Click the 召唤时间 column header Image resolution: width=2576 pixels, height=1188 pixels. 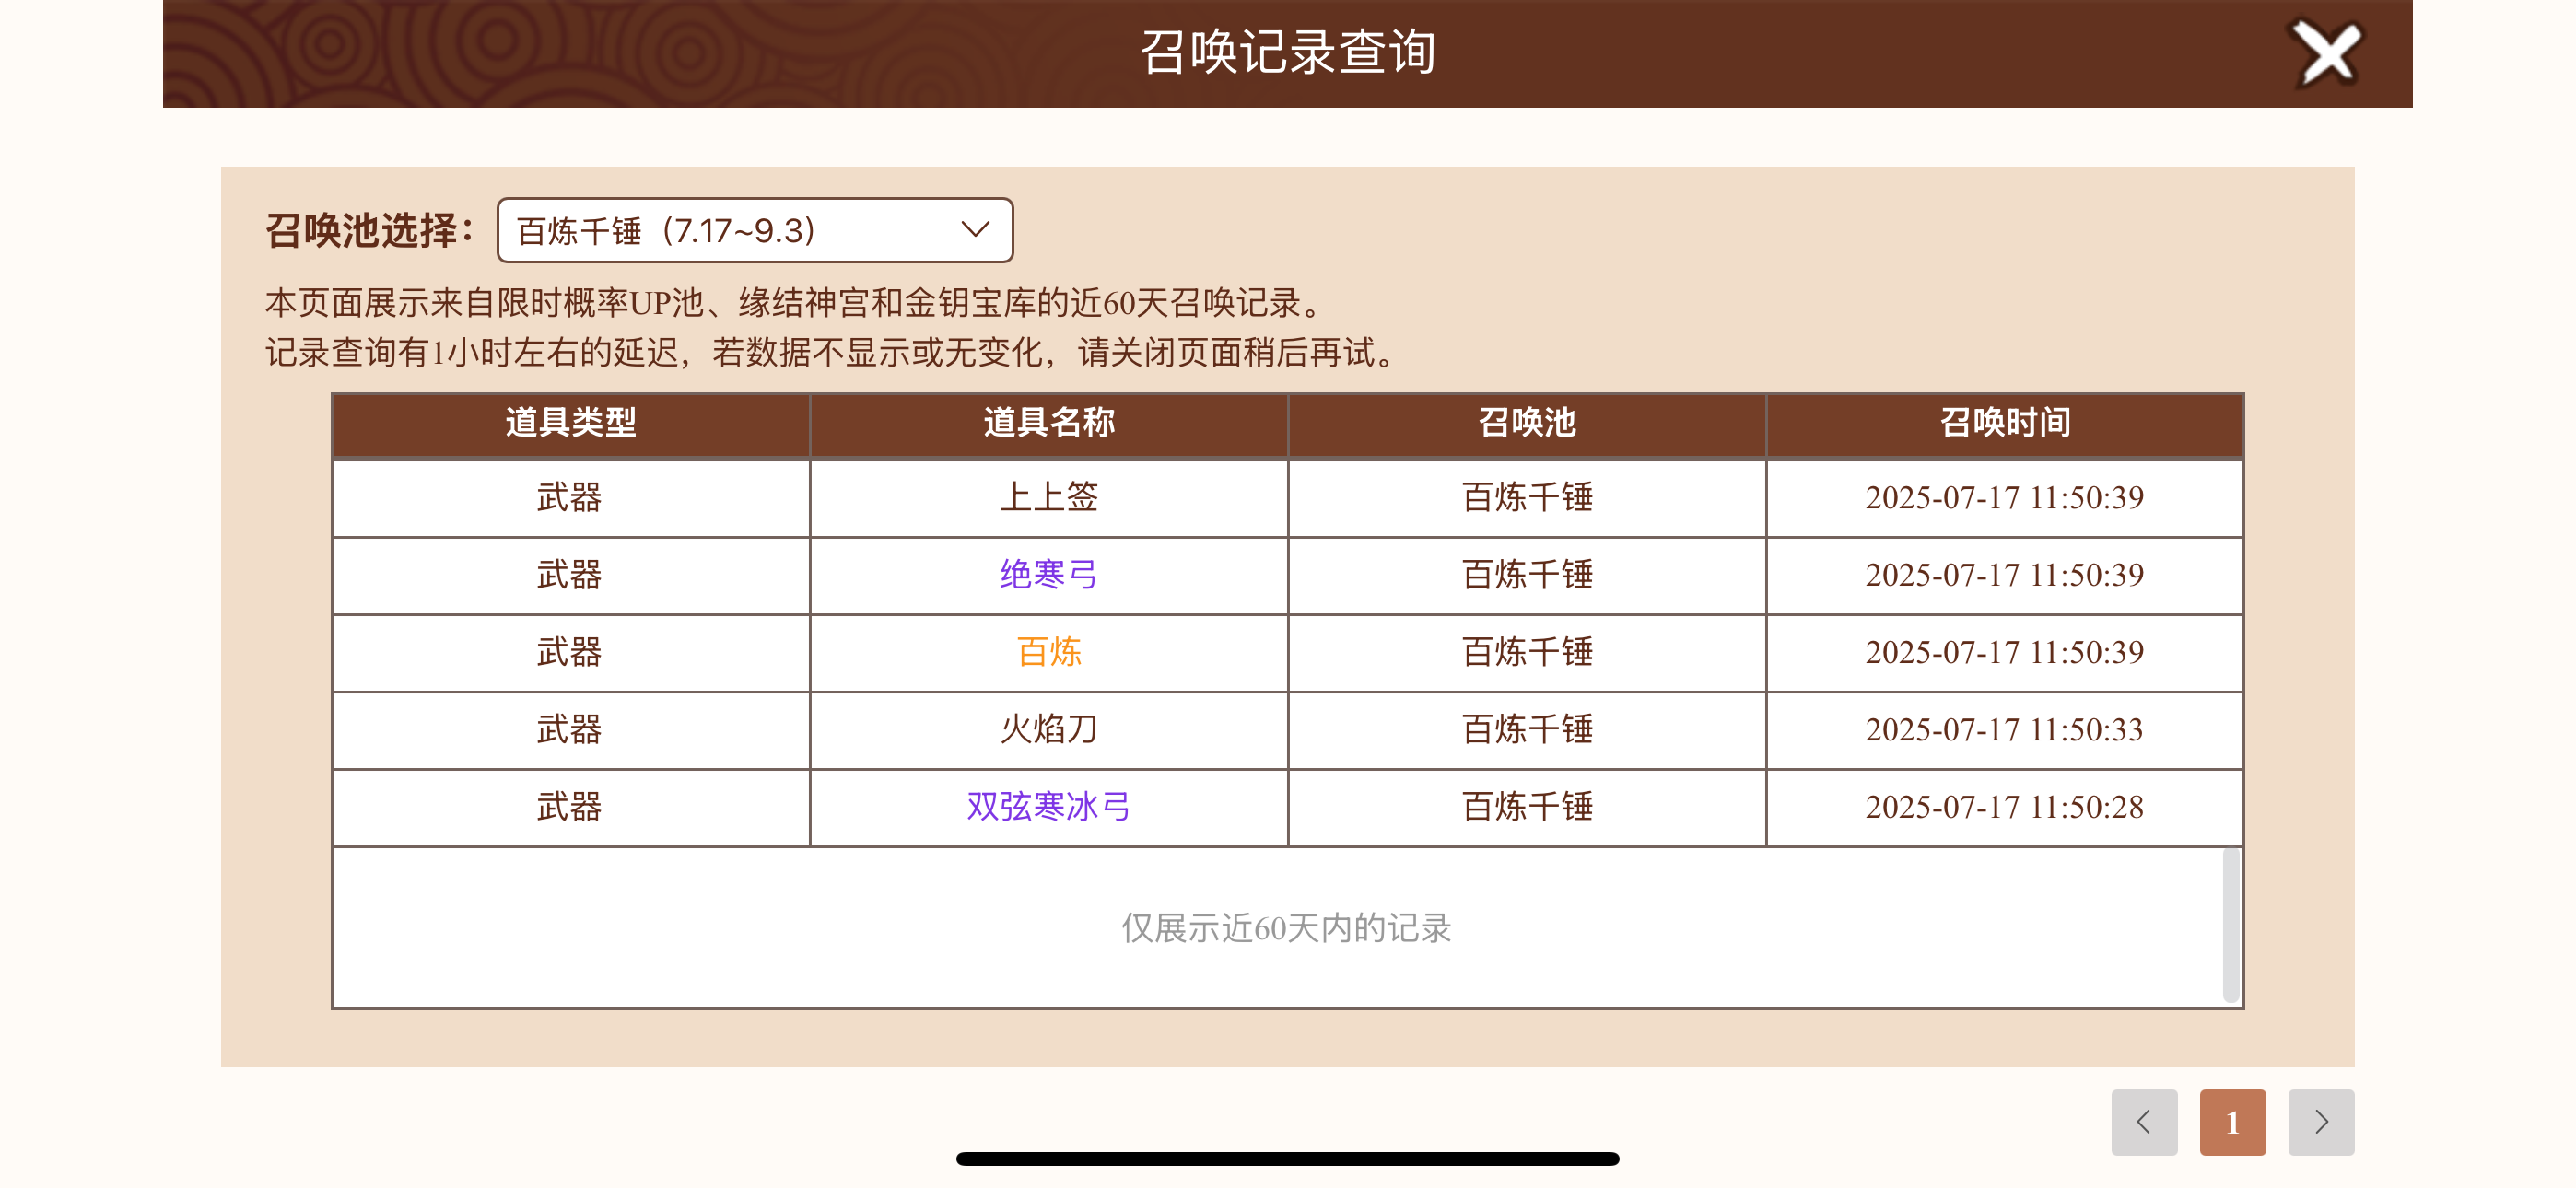click(x=2005, y=423)
